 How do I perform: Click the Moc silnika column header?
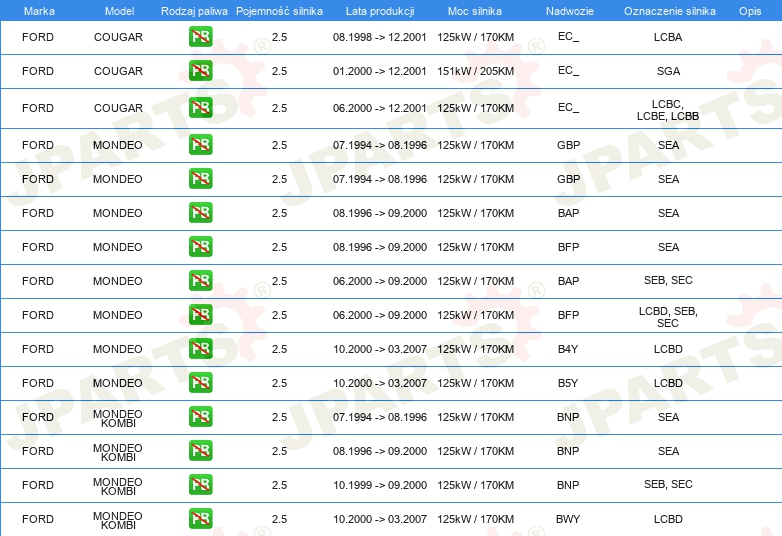(x=475, y=11)
